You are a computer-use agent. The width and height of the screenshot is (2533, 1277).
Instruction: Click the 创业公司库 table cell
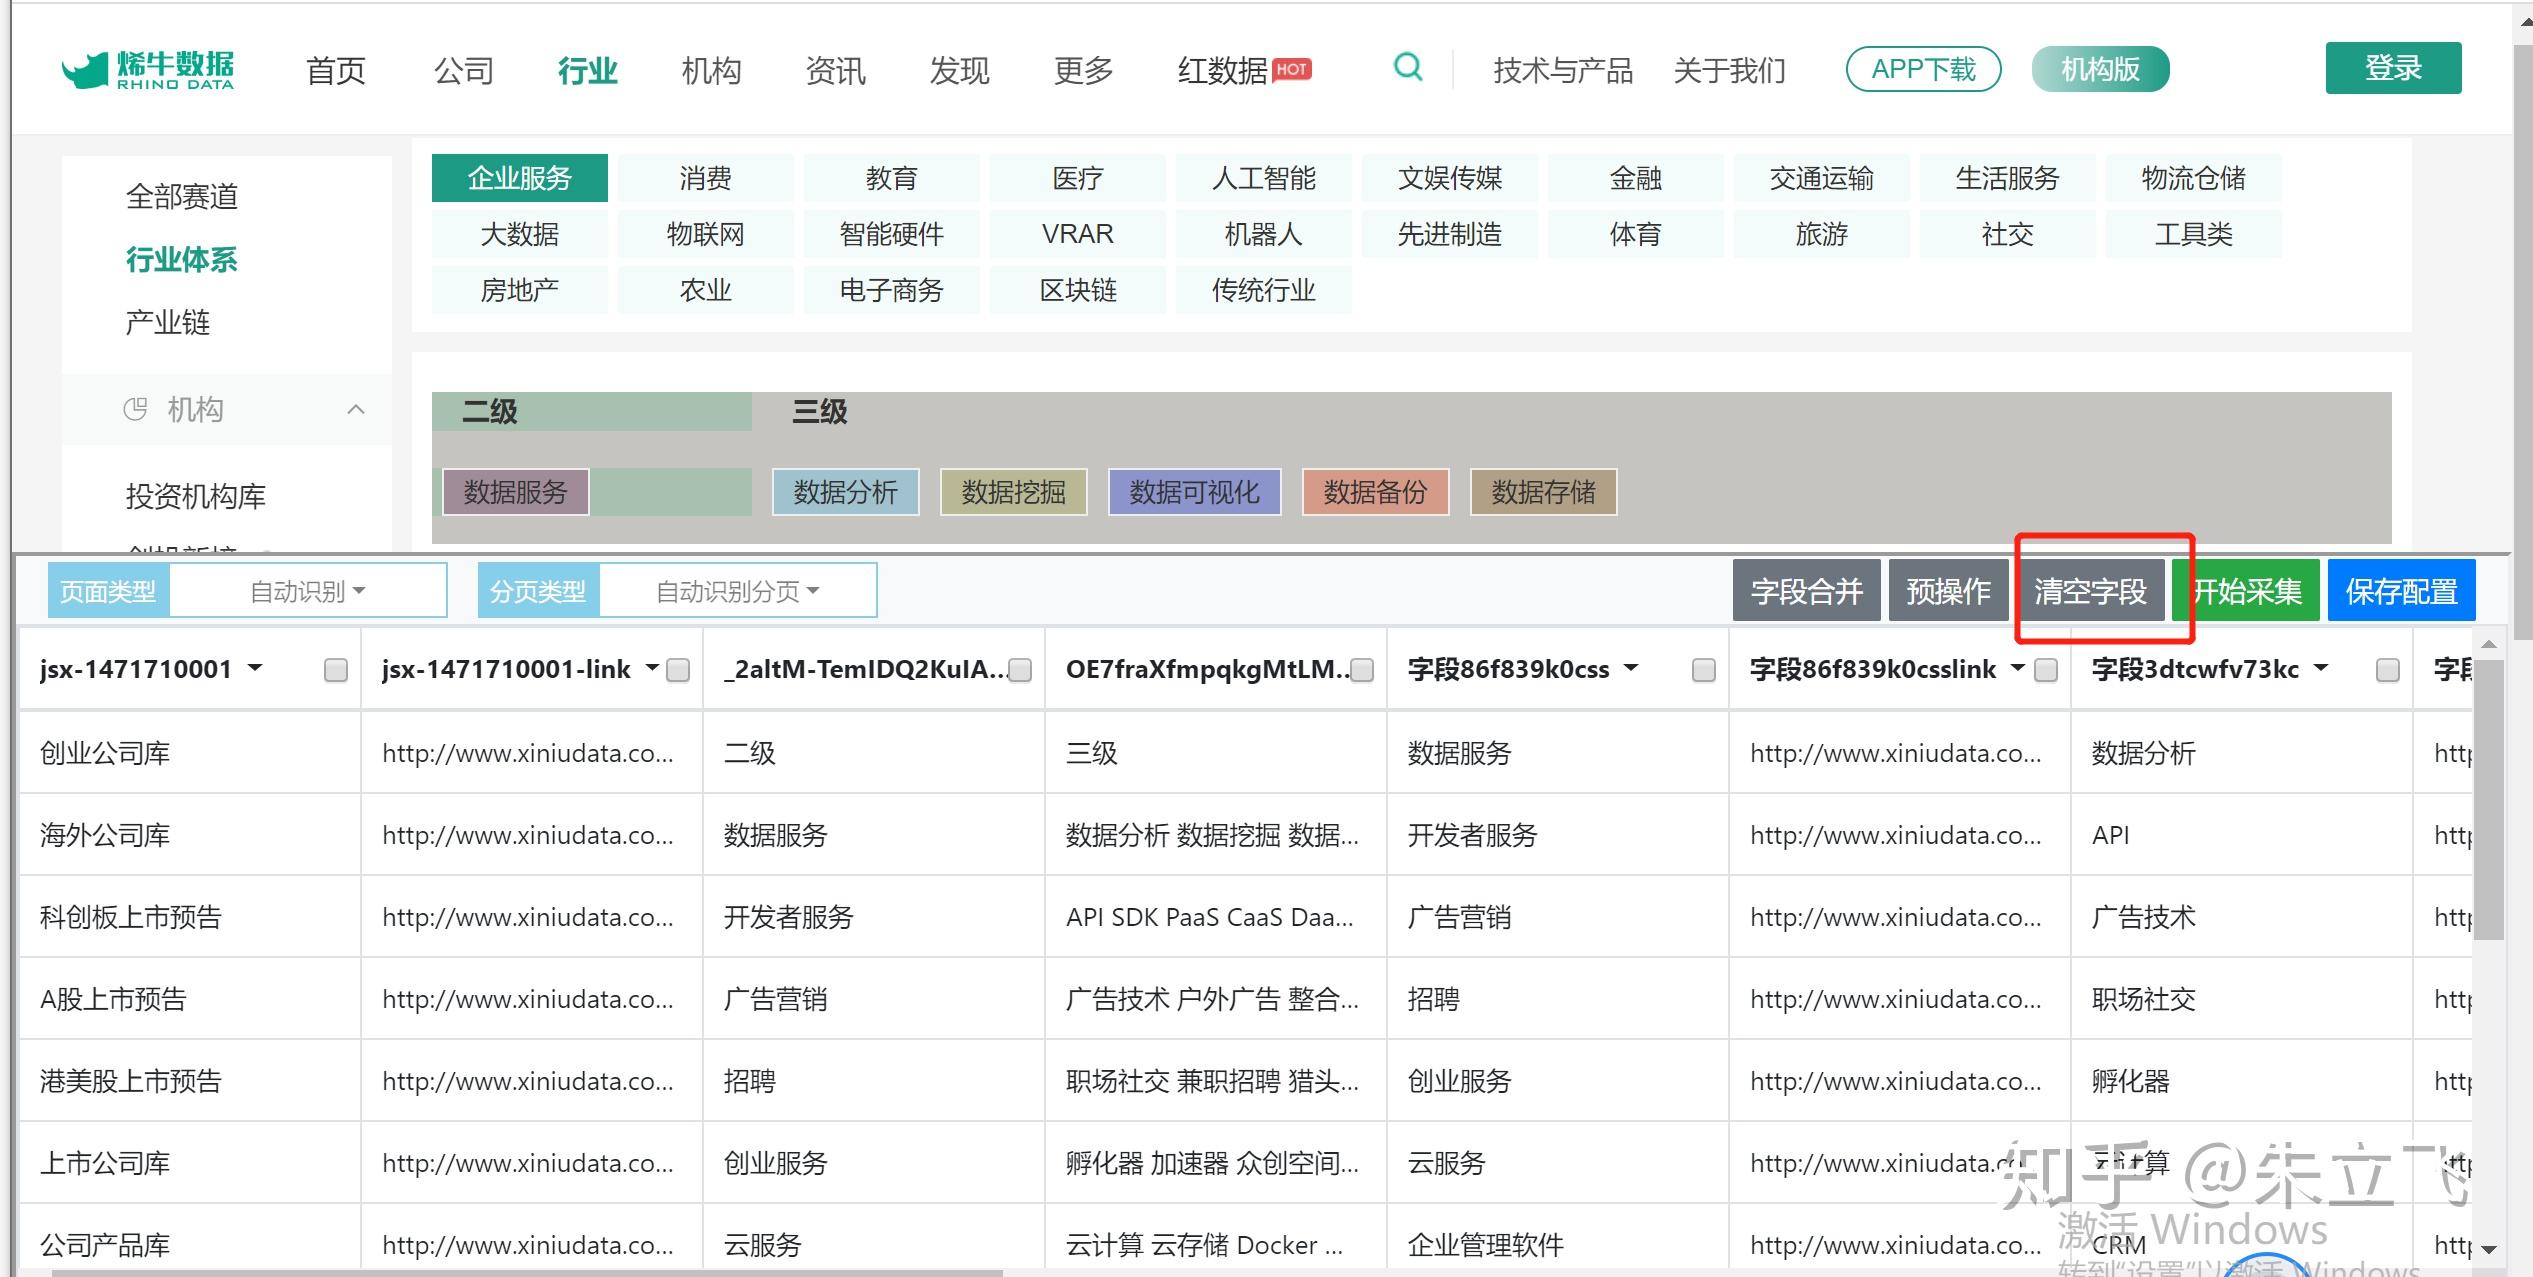pos(190,753)
